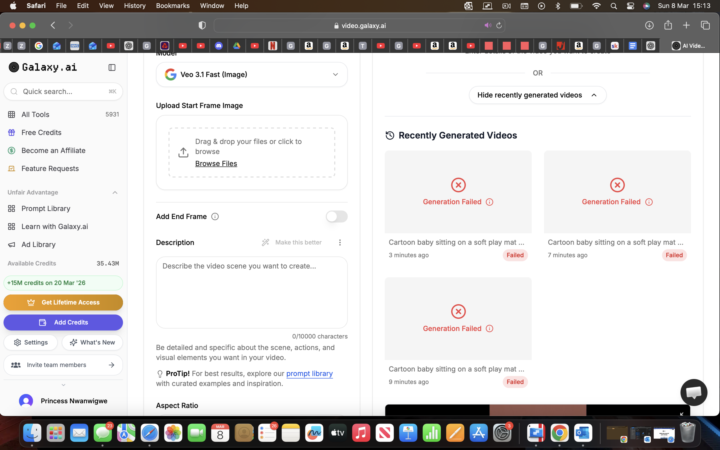Open Feature Requests
This screenshot has width=720, height=450.
(x=63, y=169)
